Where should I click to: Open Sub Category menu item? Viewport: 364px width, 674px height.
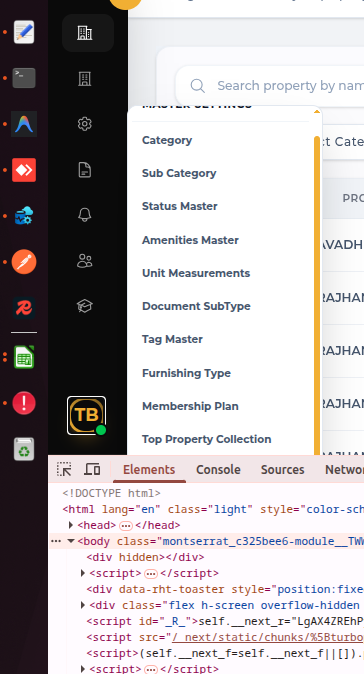[179, 173]
